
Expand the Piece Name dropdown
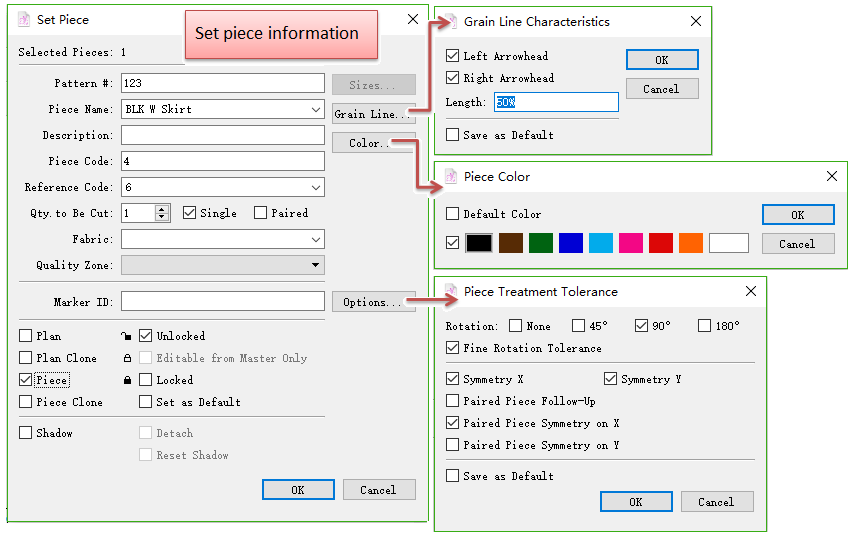(x=316, y=109)
